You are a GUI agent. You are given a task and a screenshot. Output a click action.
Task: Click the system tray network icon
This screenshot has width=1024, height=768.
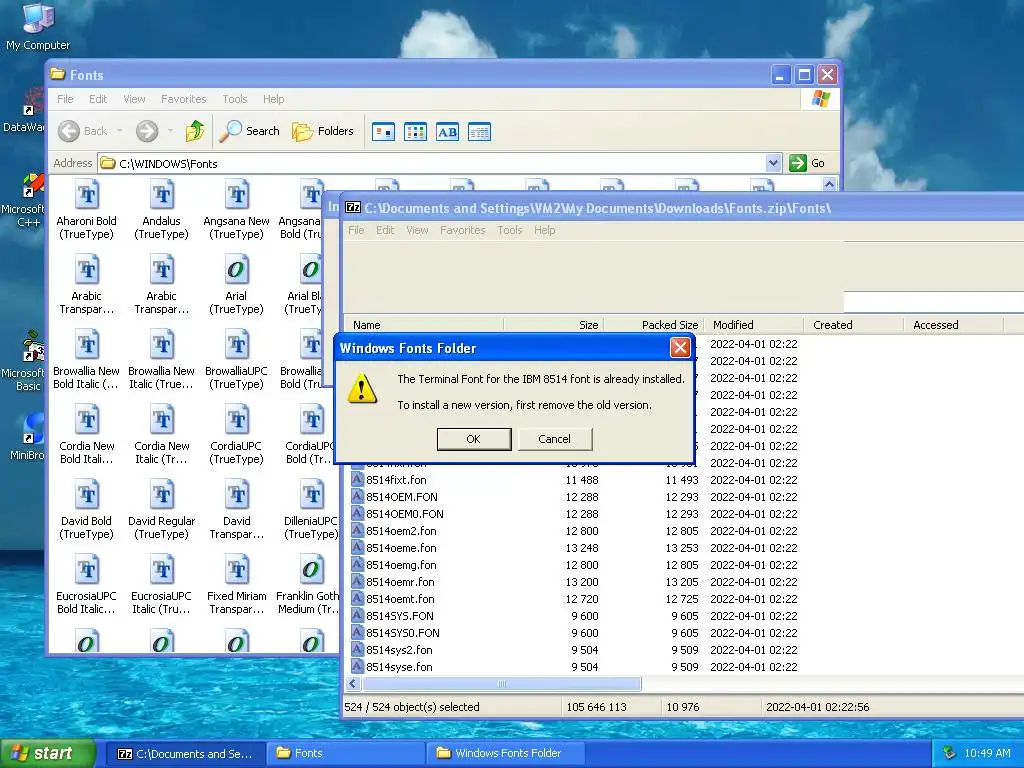(x=949, y=754)
